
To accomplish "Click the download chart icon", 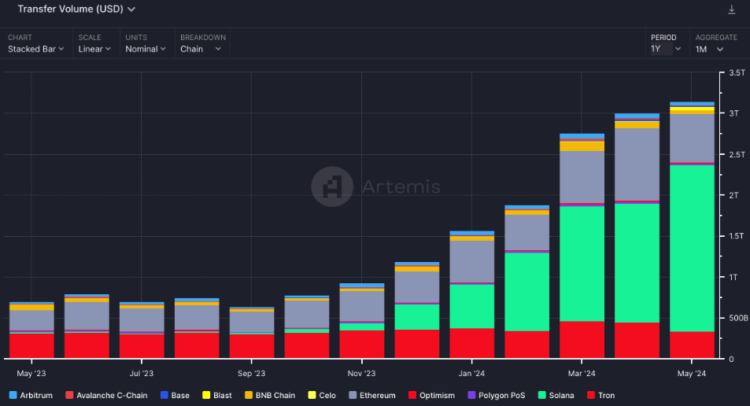I will coord(731,10).
